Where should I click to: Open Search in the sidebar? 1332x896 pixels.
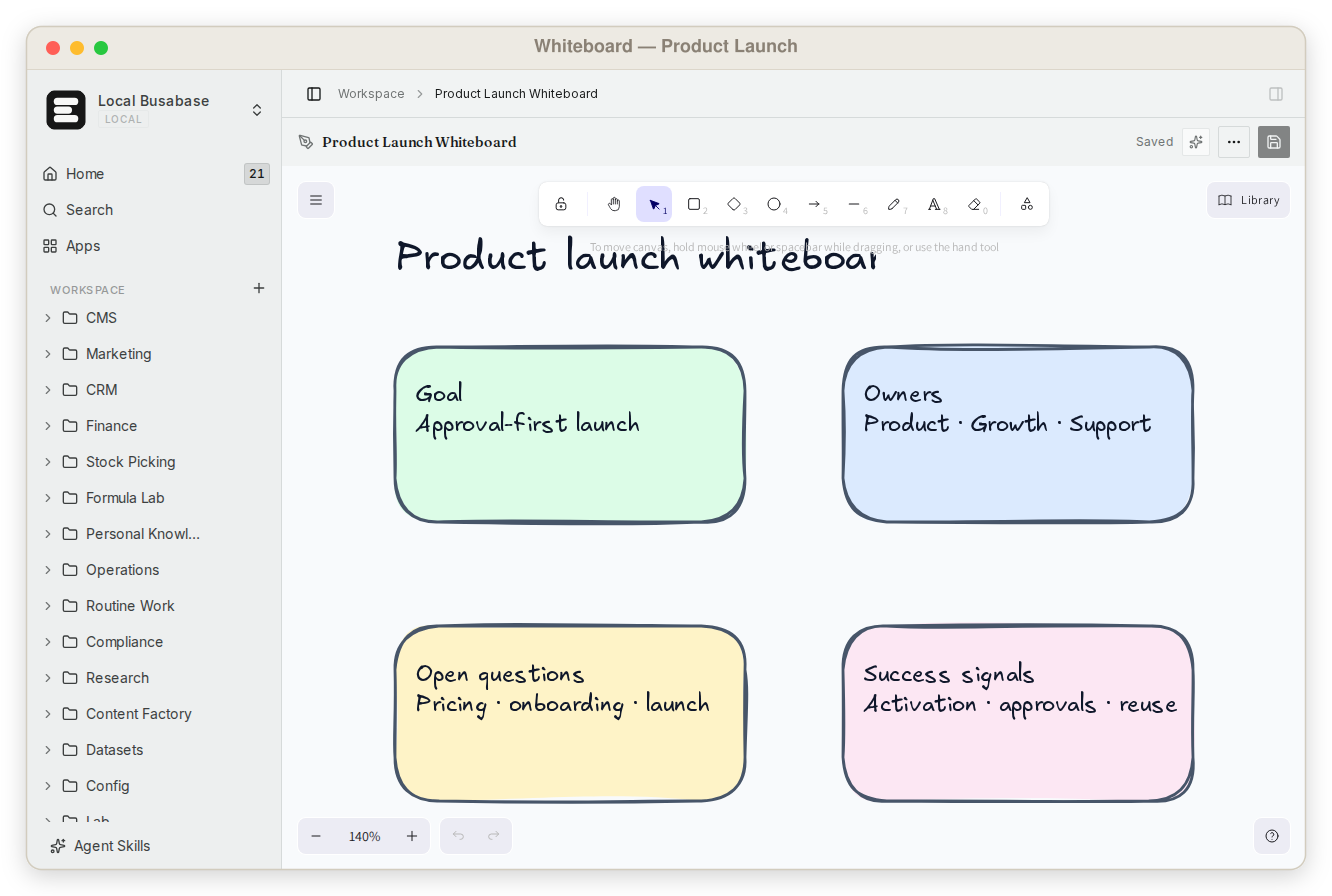click(155, 210)
